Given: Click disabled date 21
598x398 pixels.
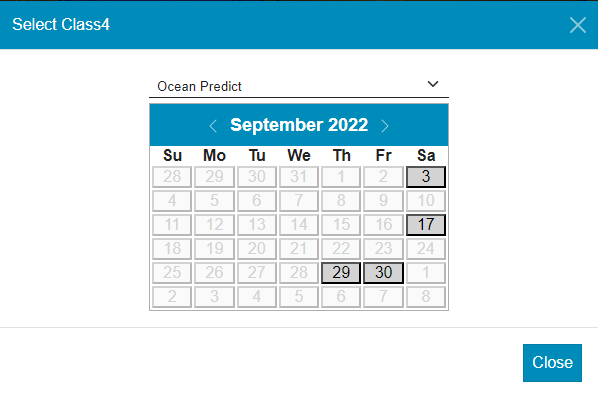Looking at the screenshot, I should pos(299,249).
